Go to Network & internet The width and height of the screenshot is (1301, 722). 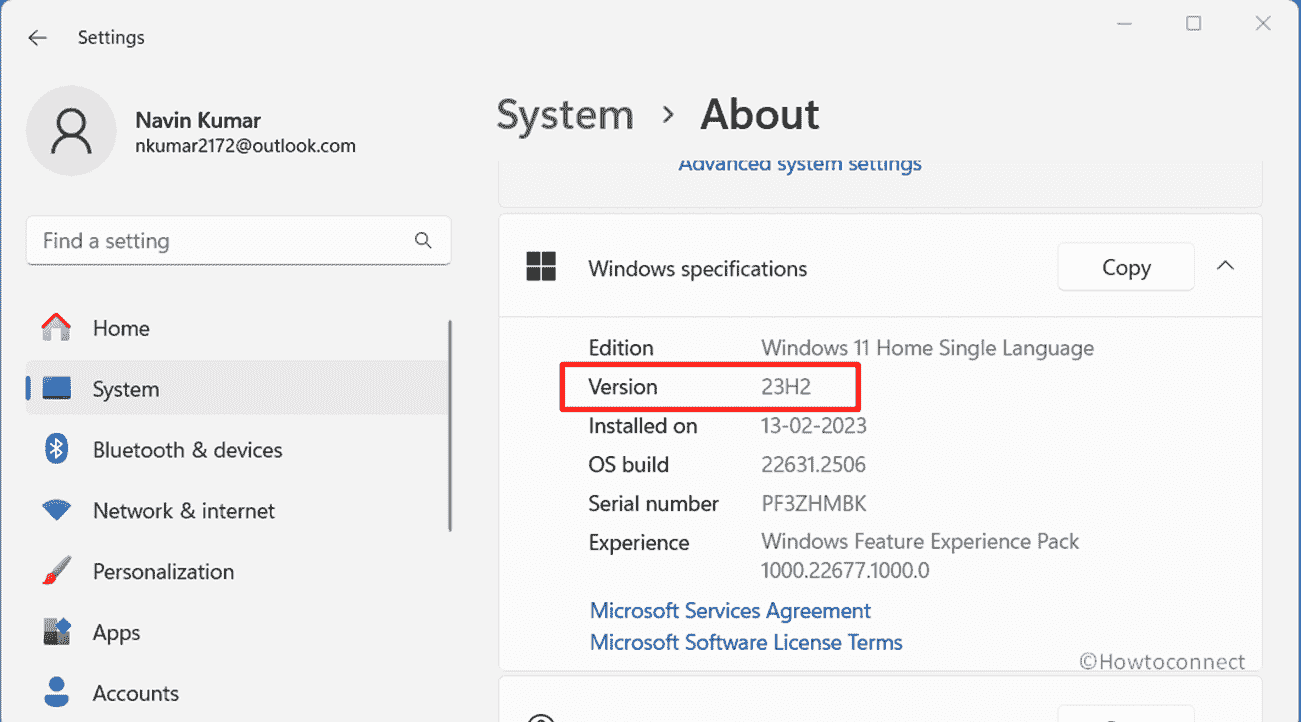(238, 511)
